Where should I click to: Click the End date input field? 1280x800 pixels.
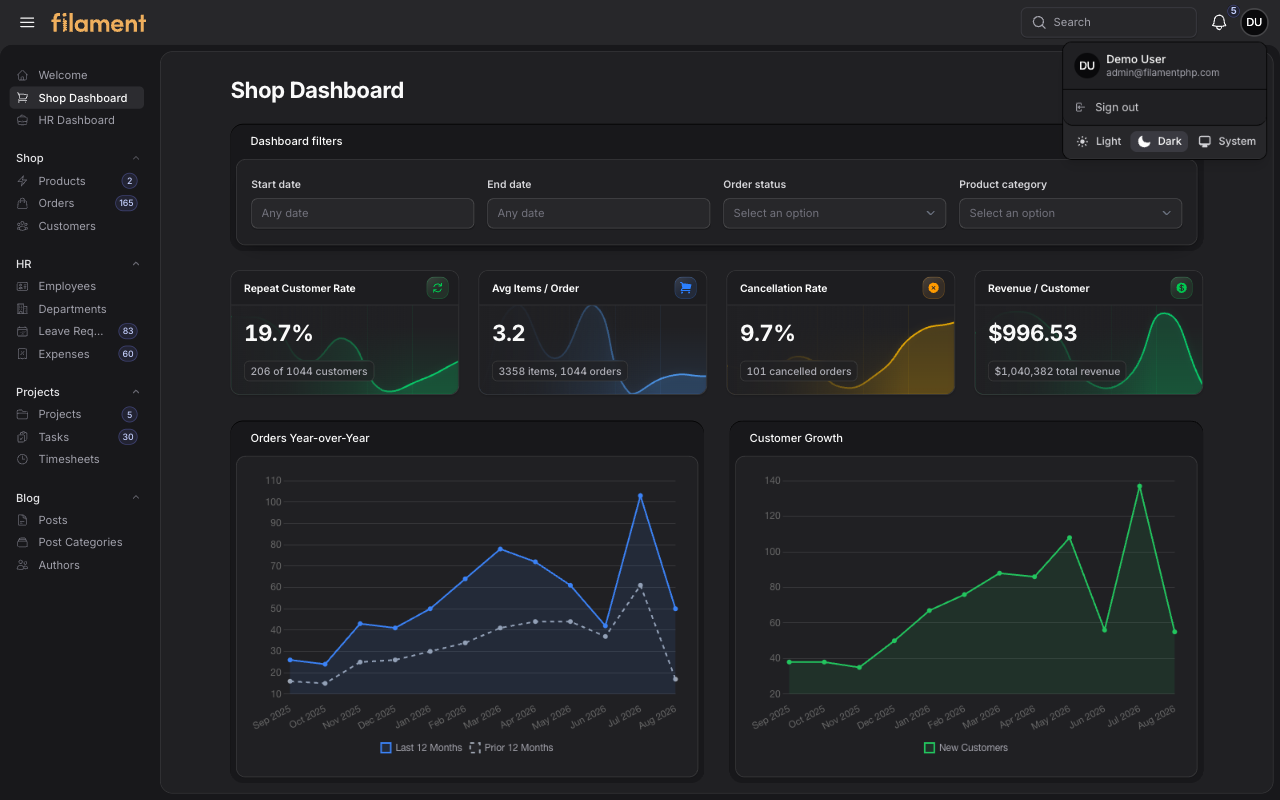coord(598,213)
